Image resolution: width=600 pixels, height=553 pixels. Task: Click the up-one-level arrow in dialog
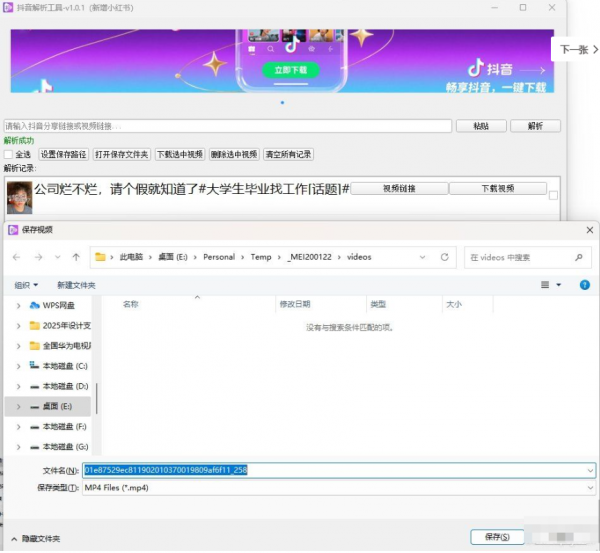[76, 257]
